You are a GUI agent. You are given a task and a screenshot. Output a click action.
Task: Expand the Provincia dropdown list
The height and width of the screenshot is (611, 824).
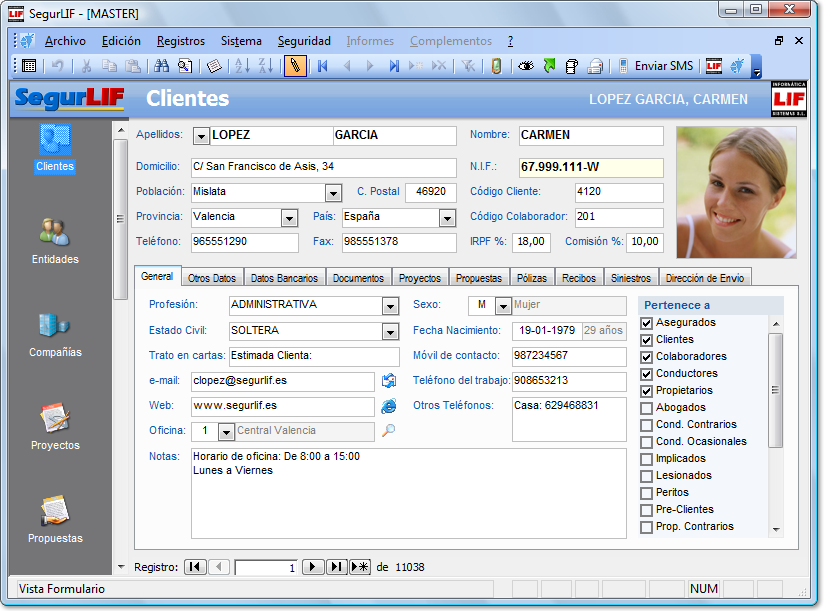tap(289, 218)
